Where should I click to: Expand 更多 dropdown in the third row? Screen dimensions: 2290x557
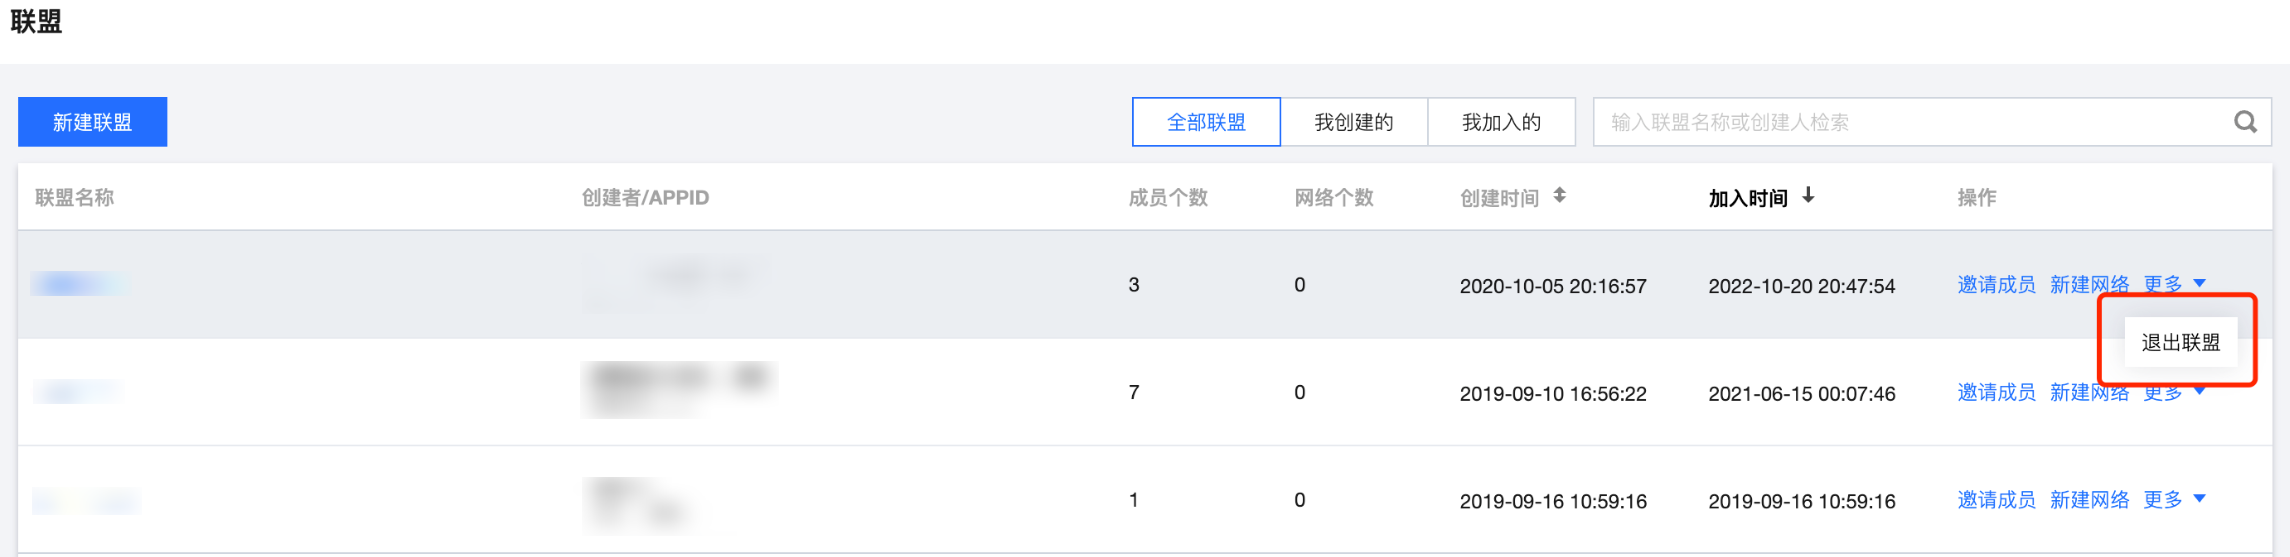2174,500
